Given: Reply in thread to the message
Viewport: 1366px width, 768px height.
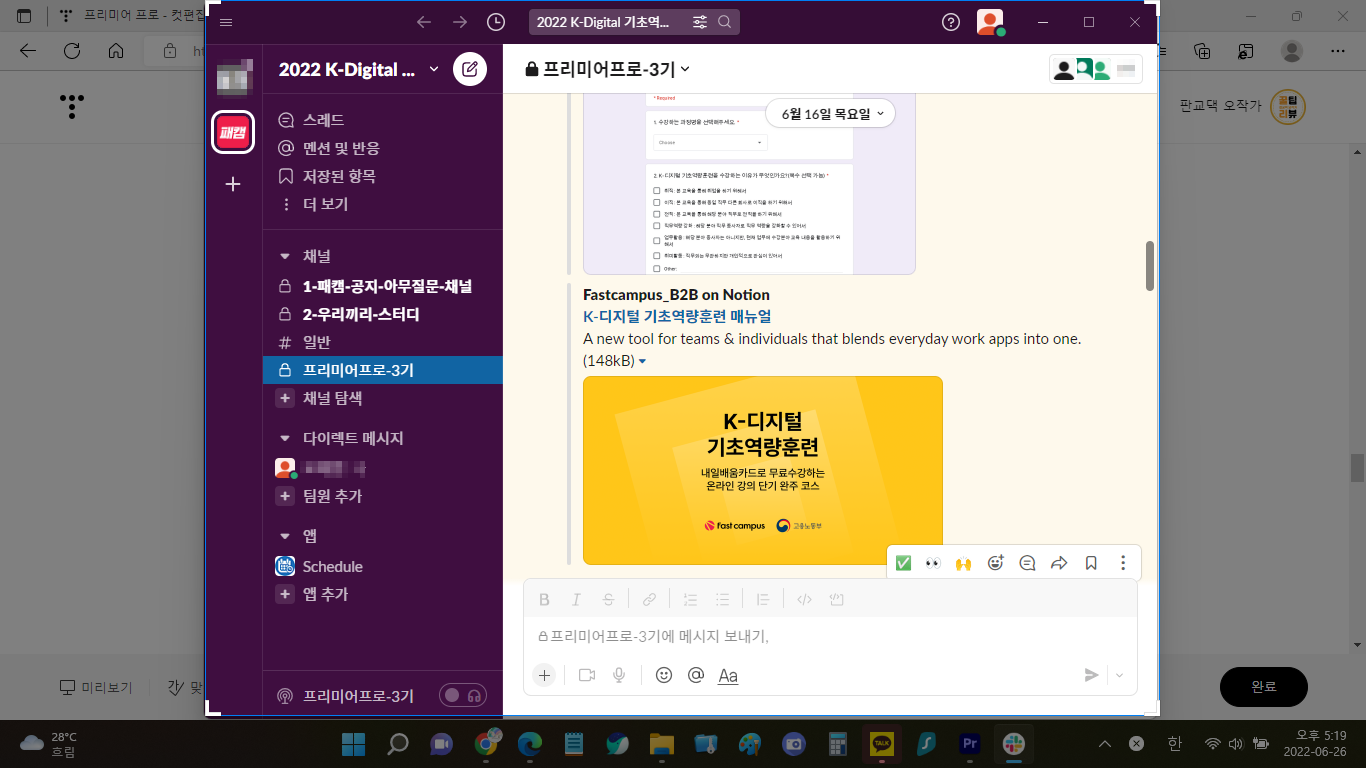Looking at the screenshot, I should [x=1027, y=563].
